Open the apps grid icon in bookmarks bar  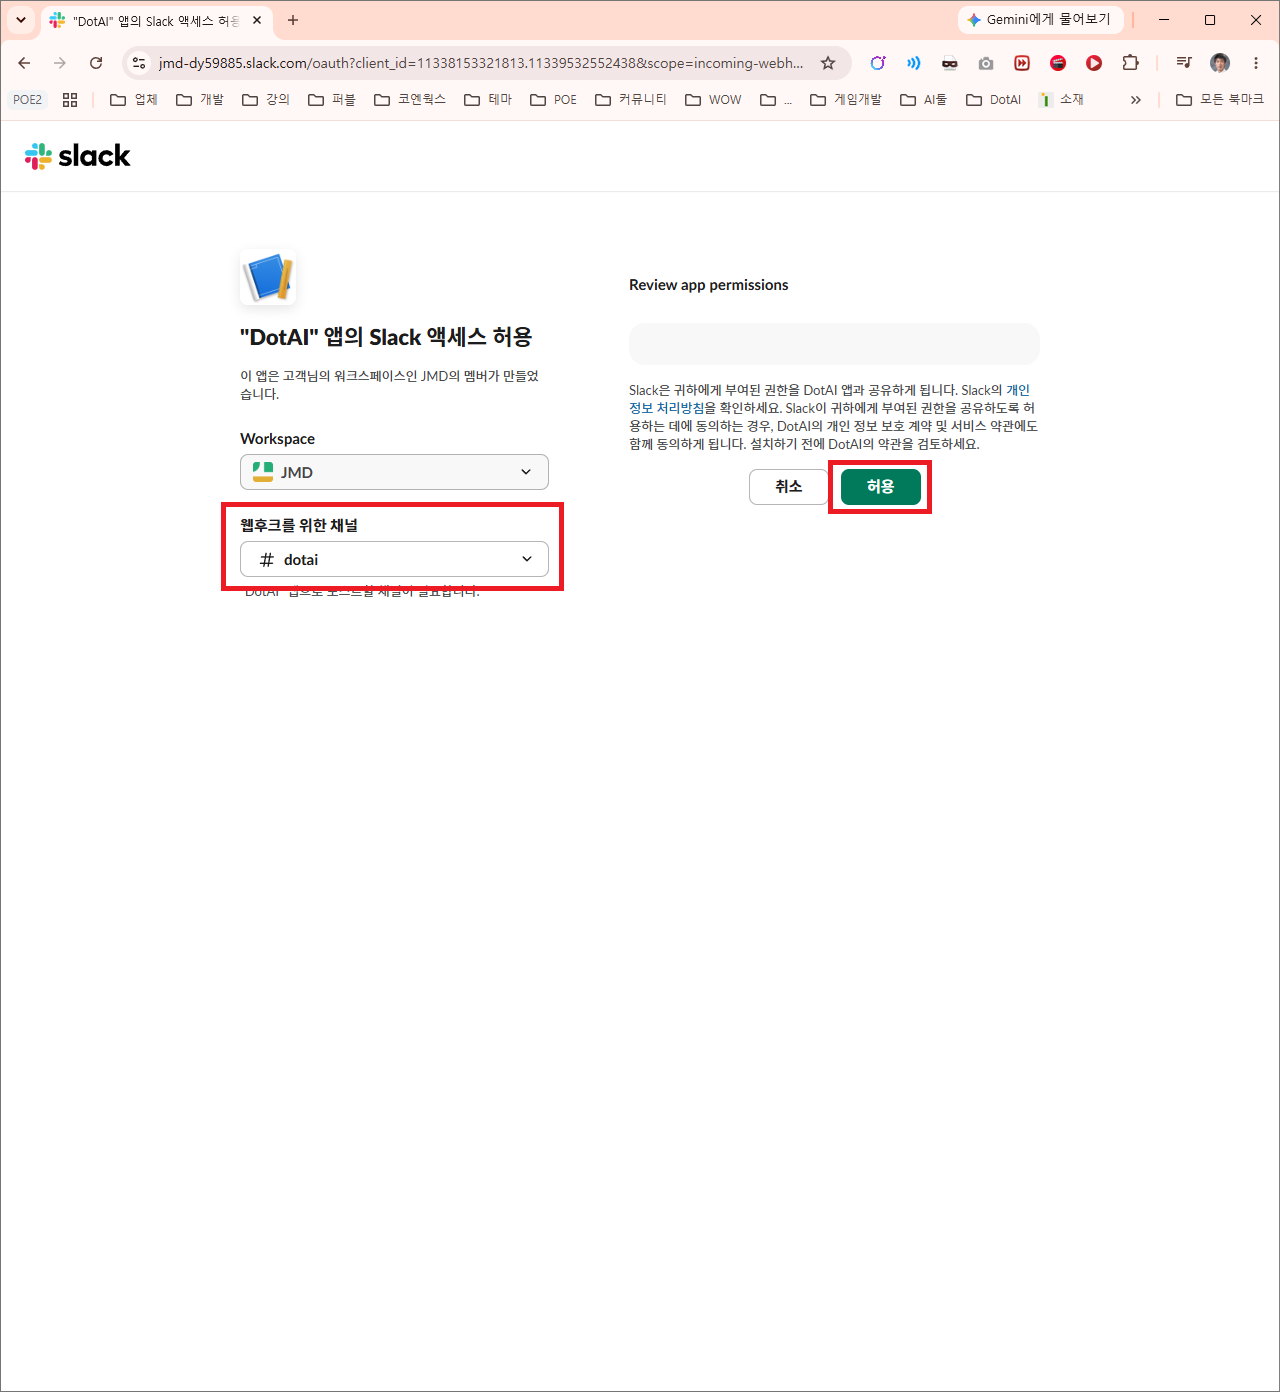(70, 100)
